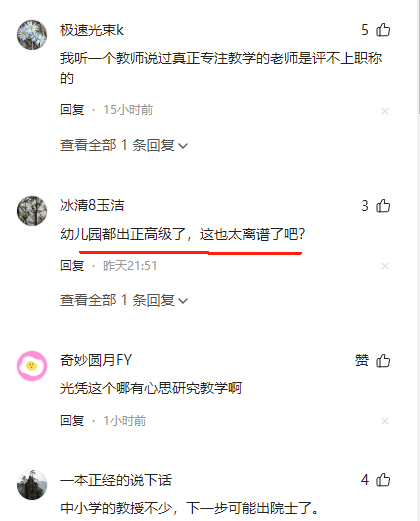This screenshot has height=521, width=420.
Task: Like the comment by 冰清8玉洁
Action: click(383, 206)
